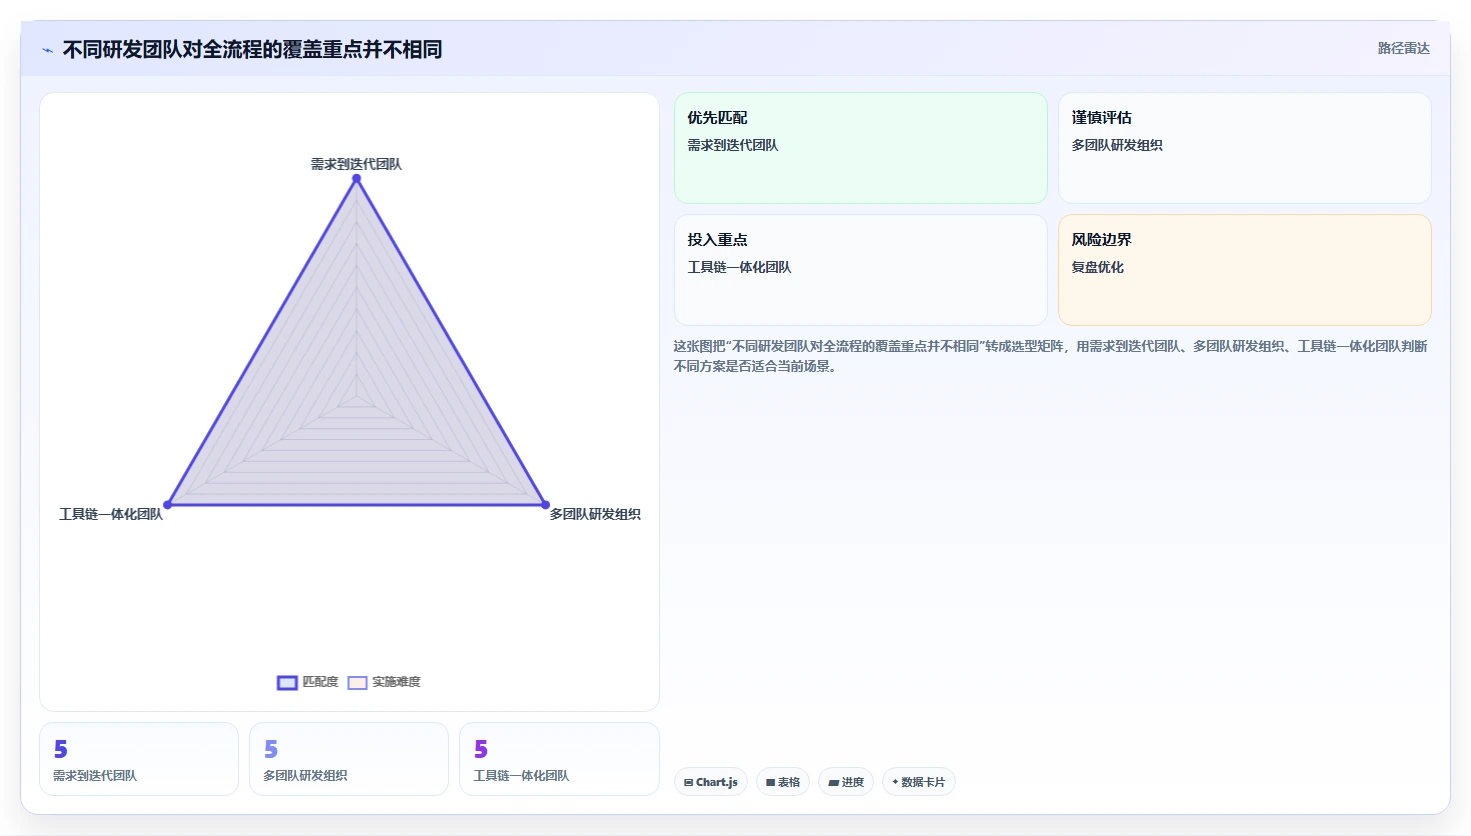The image size is (1471, 836).
Task: Select the 多团队研发组织 radar data point
Action: [x=545, y=505]
